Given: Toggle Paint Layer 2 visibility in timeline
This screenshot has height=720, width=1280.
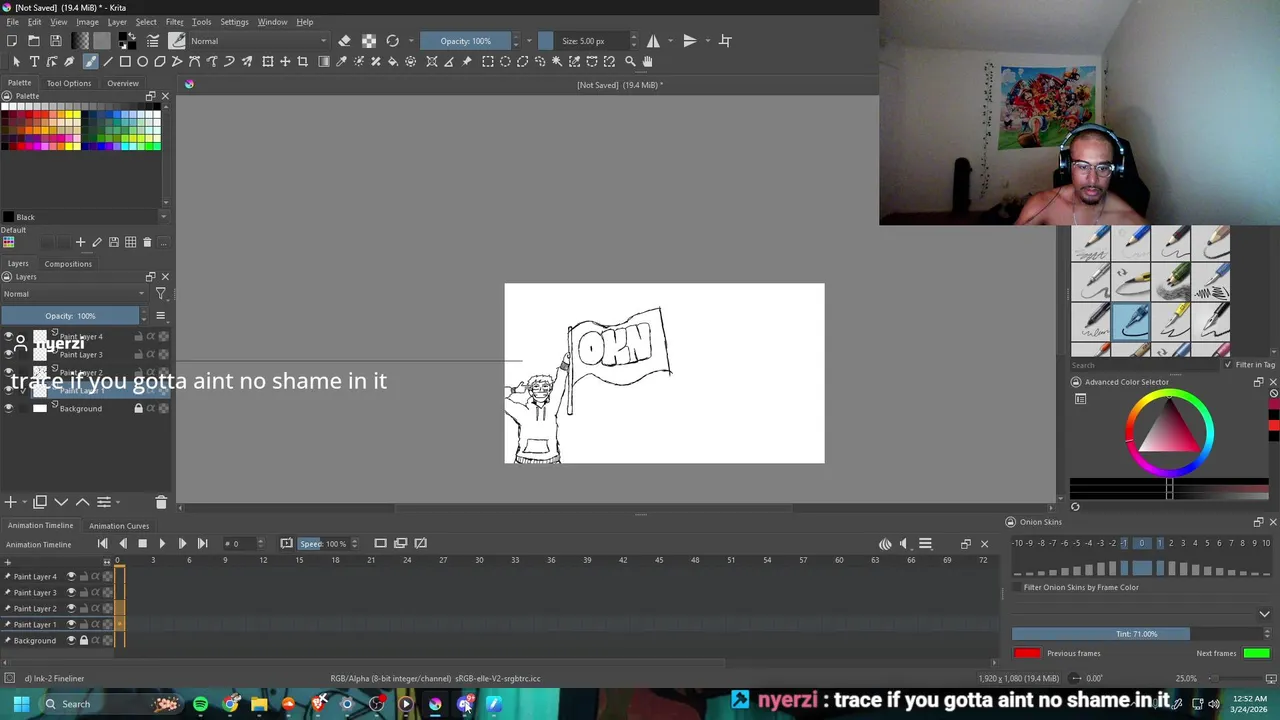Looking at the screenshot, I should pyautogui.click(x=71, y=608).
